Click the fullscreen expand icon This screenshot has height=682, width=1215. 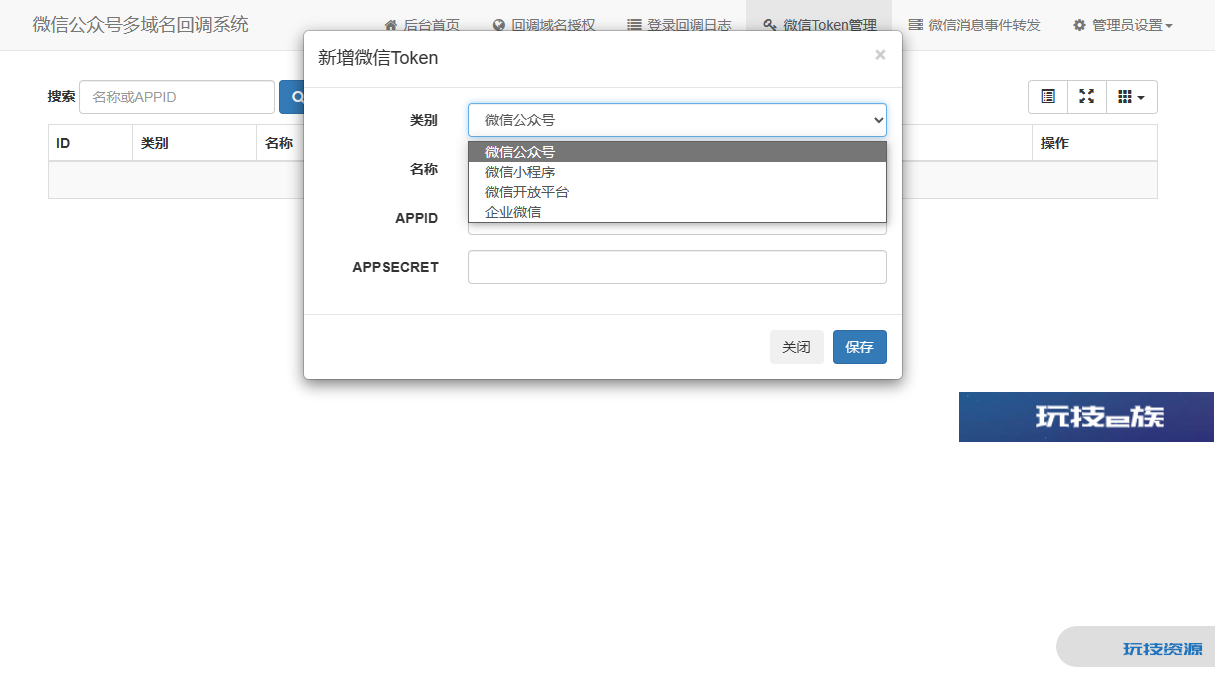(1087, 97)
